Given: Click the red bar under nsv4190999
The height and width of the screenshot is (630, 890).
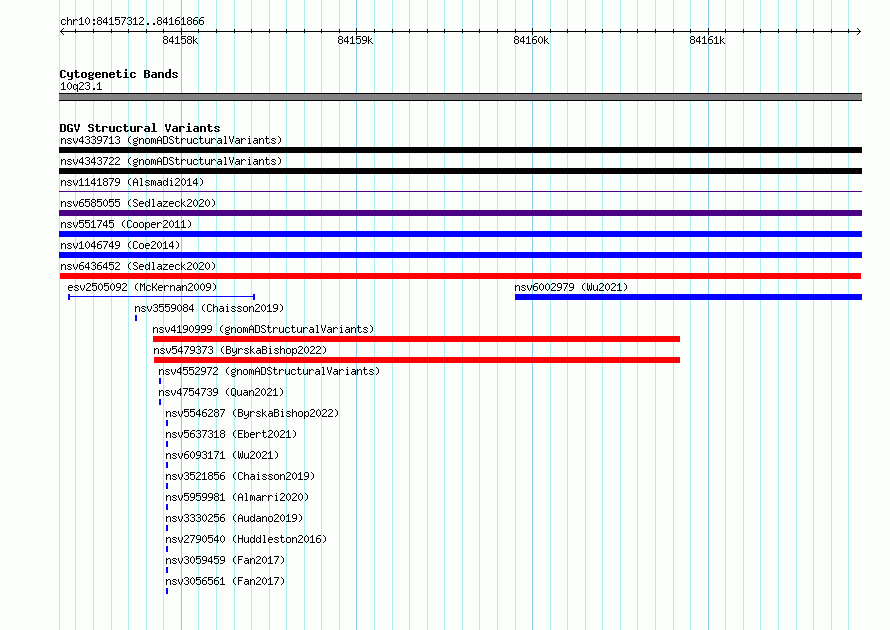Looking at the screenshot, I should tap(416, 339).
